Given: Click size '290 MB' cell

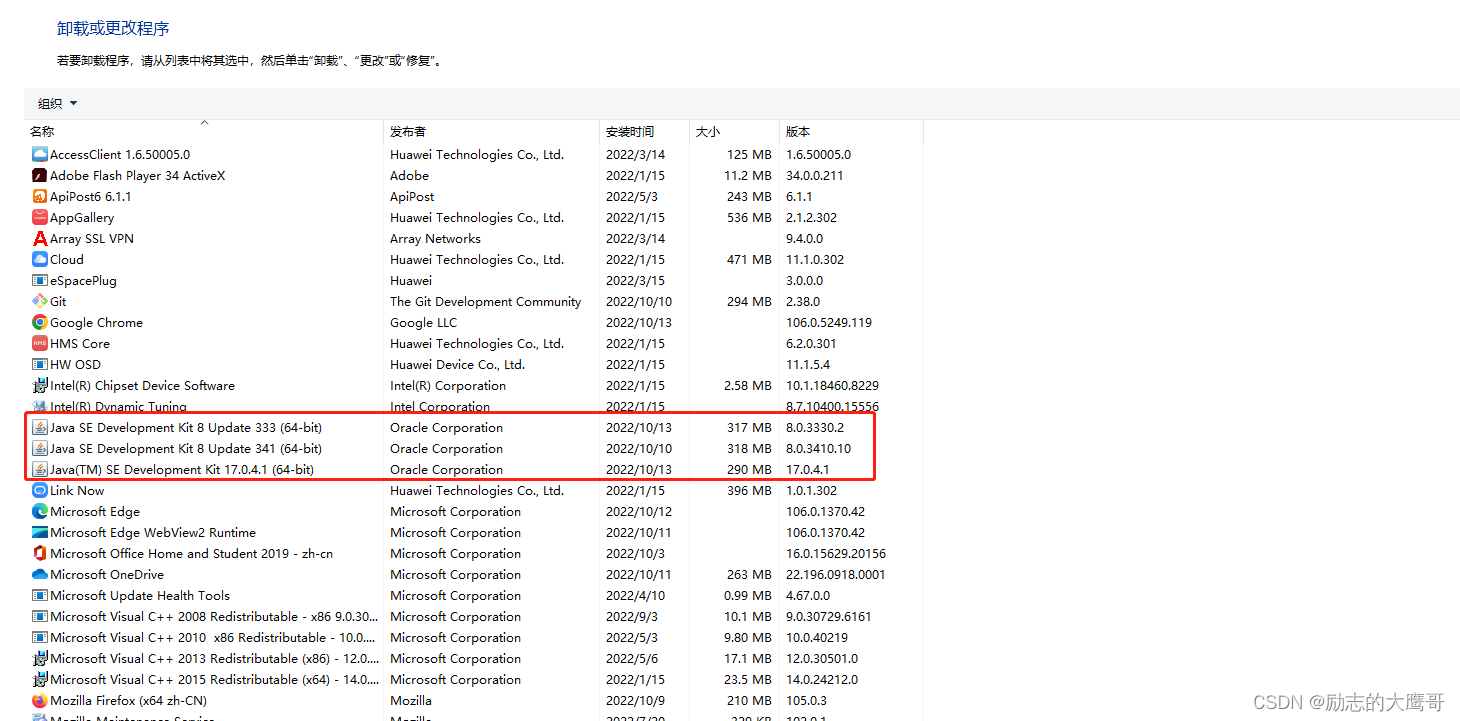Looking at the screenshot, I should tap(749, 469).
